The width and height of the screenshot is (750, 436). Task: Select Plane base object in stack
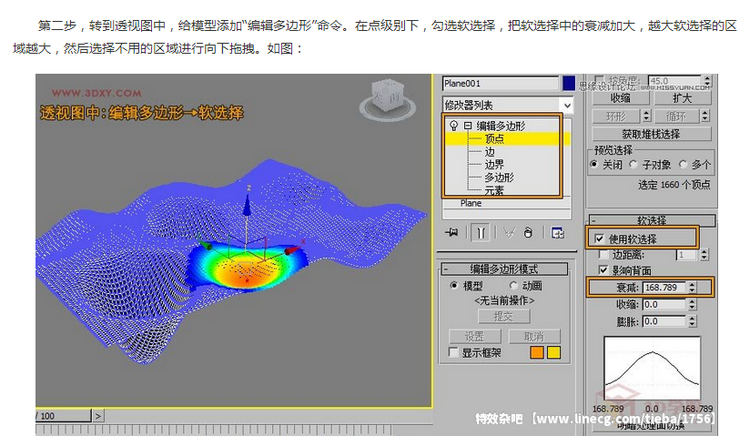471,203
